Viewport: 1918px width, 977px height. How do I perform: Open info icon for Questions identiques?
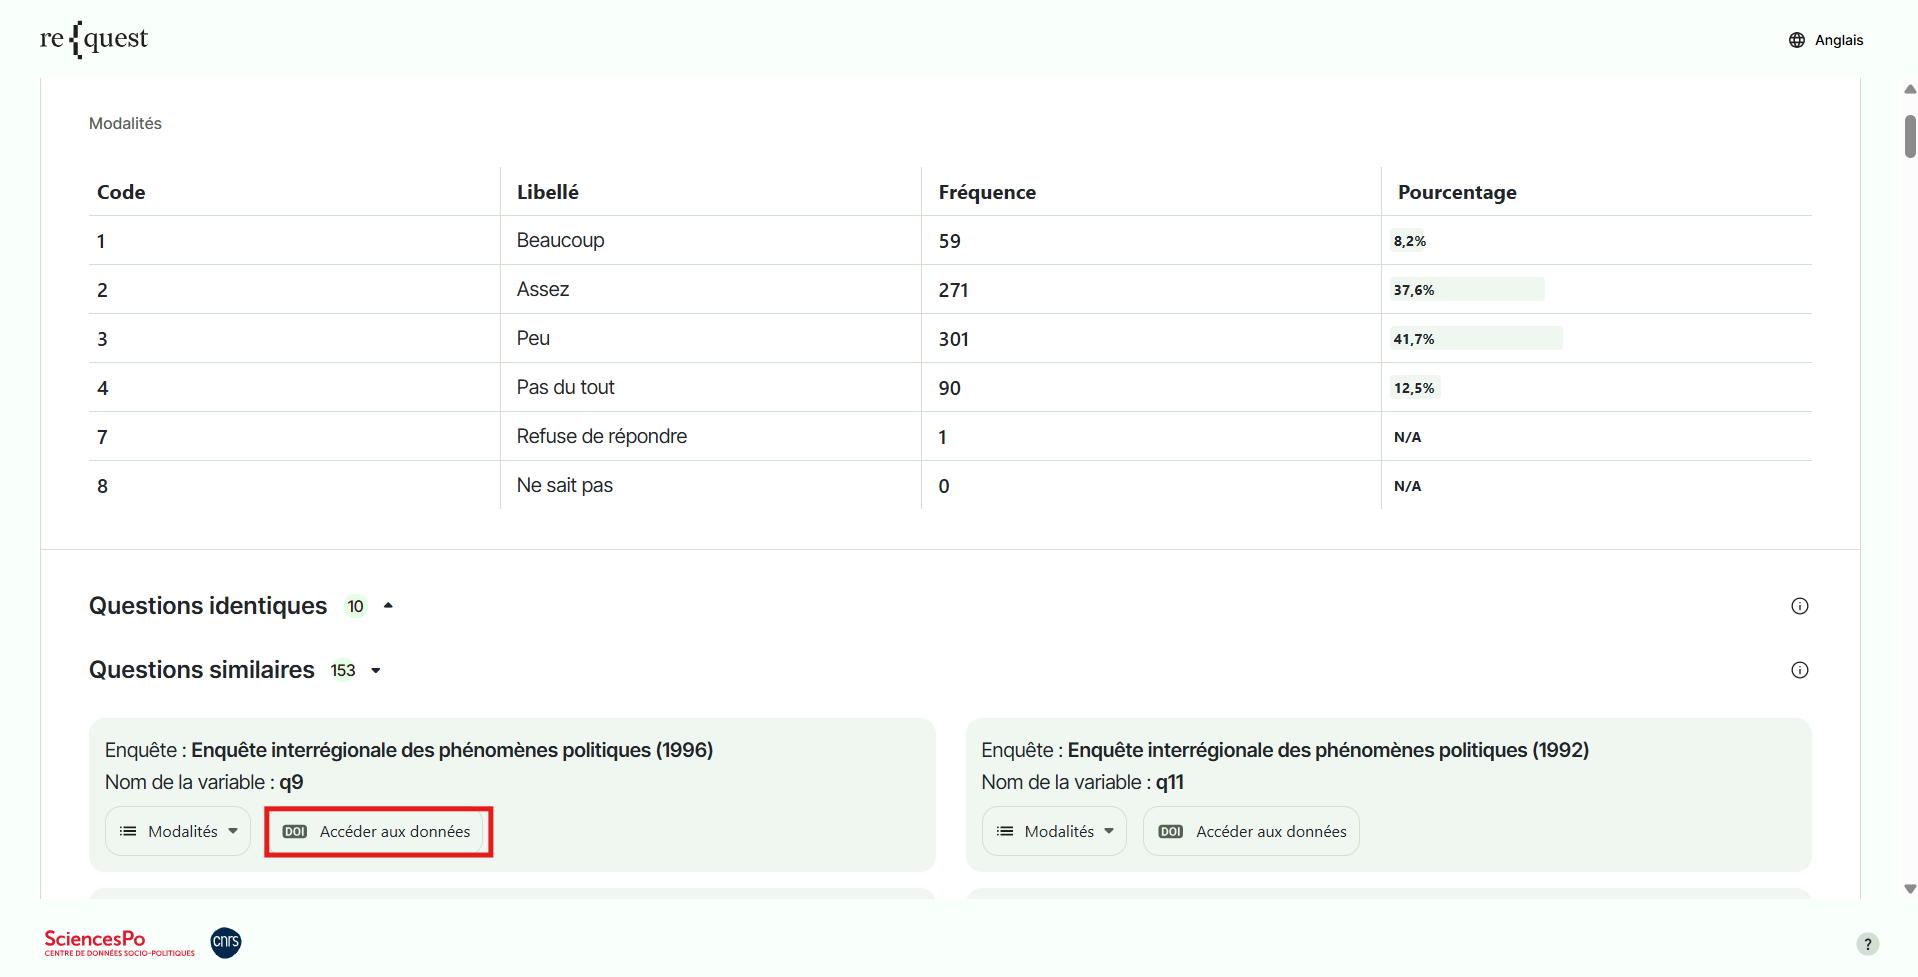1799,606
